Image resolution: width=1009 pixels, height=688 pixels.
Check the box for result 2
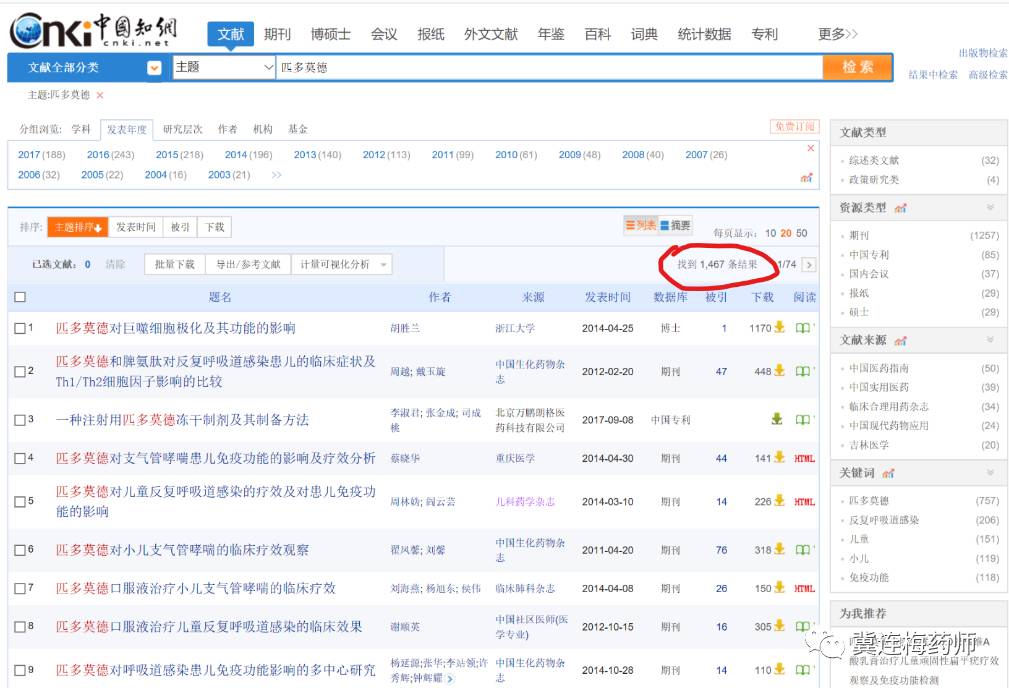20,372
